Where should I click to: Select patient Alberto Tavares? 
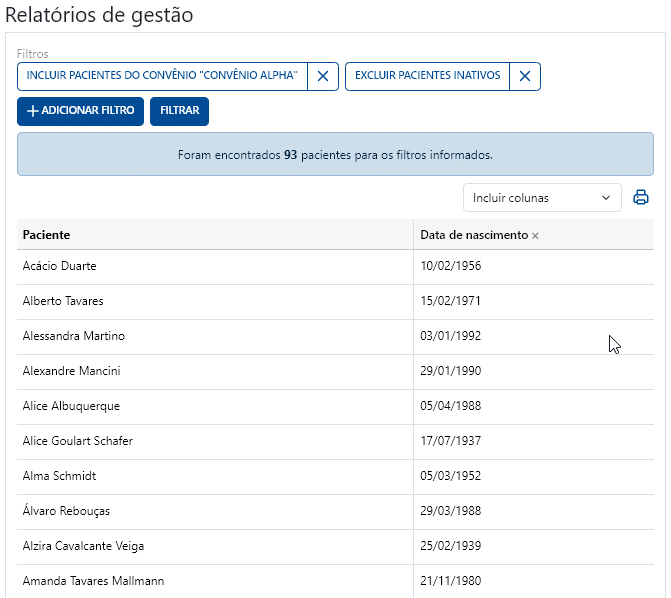(63, 301)
